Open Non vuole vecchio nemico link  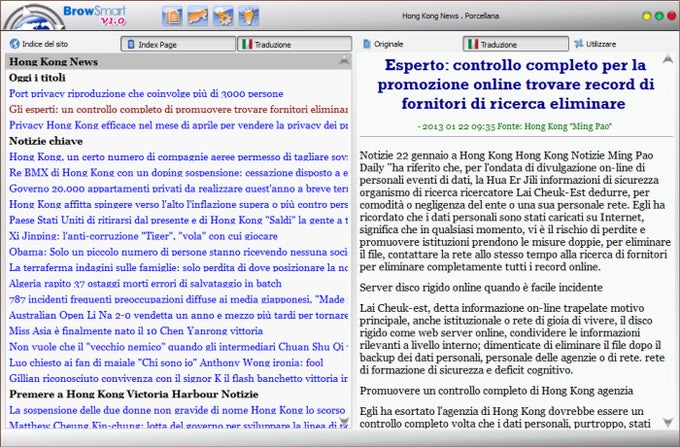point(178,346)
